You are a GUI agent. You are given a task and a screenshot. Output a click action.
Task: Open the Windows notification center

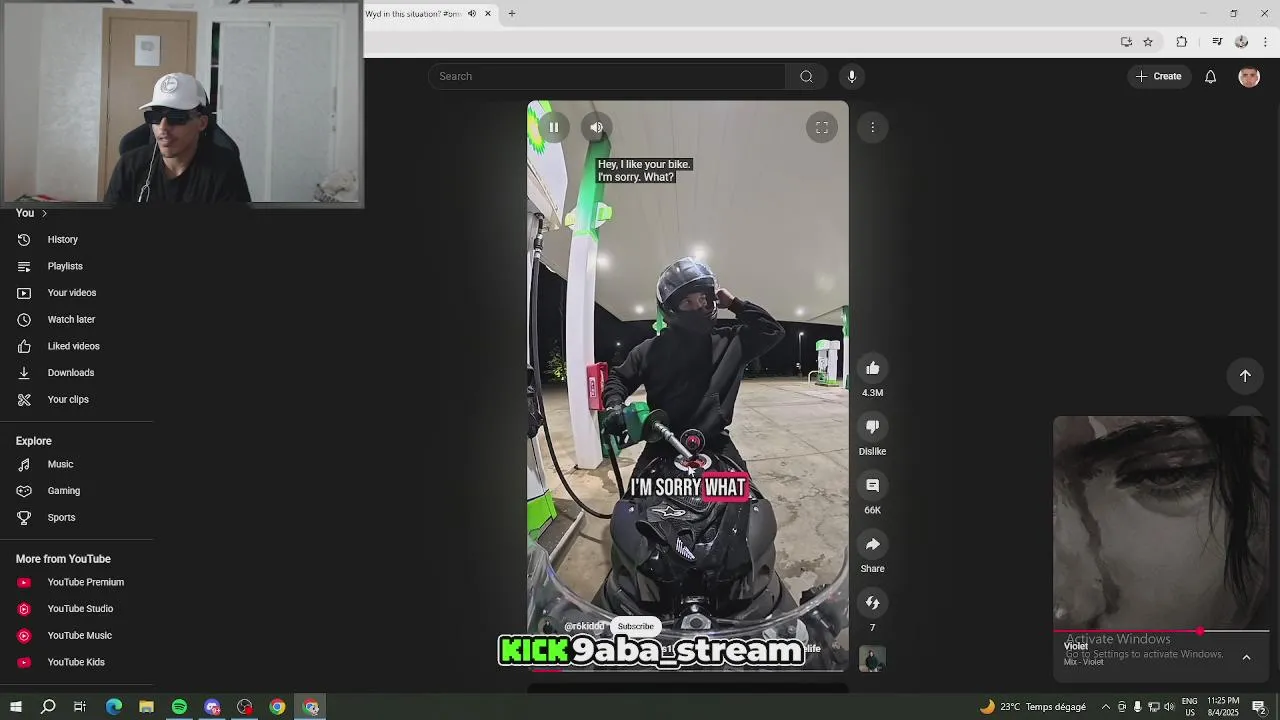[1259, 707]
